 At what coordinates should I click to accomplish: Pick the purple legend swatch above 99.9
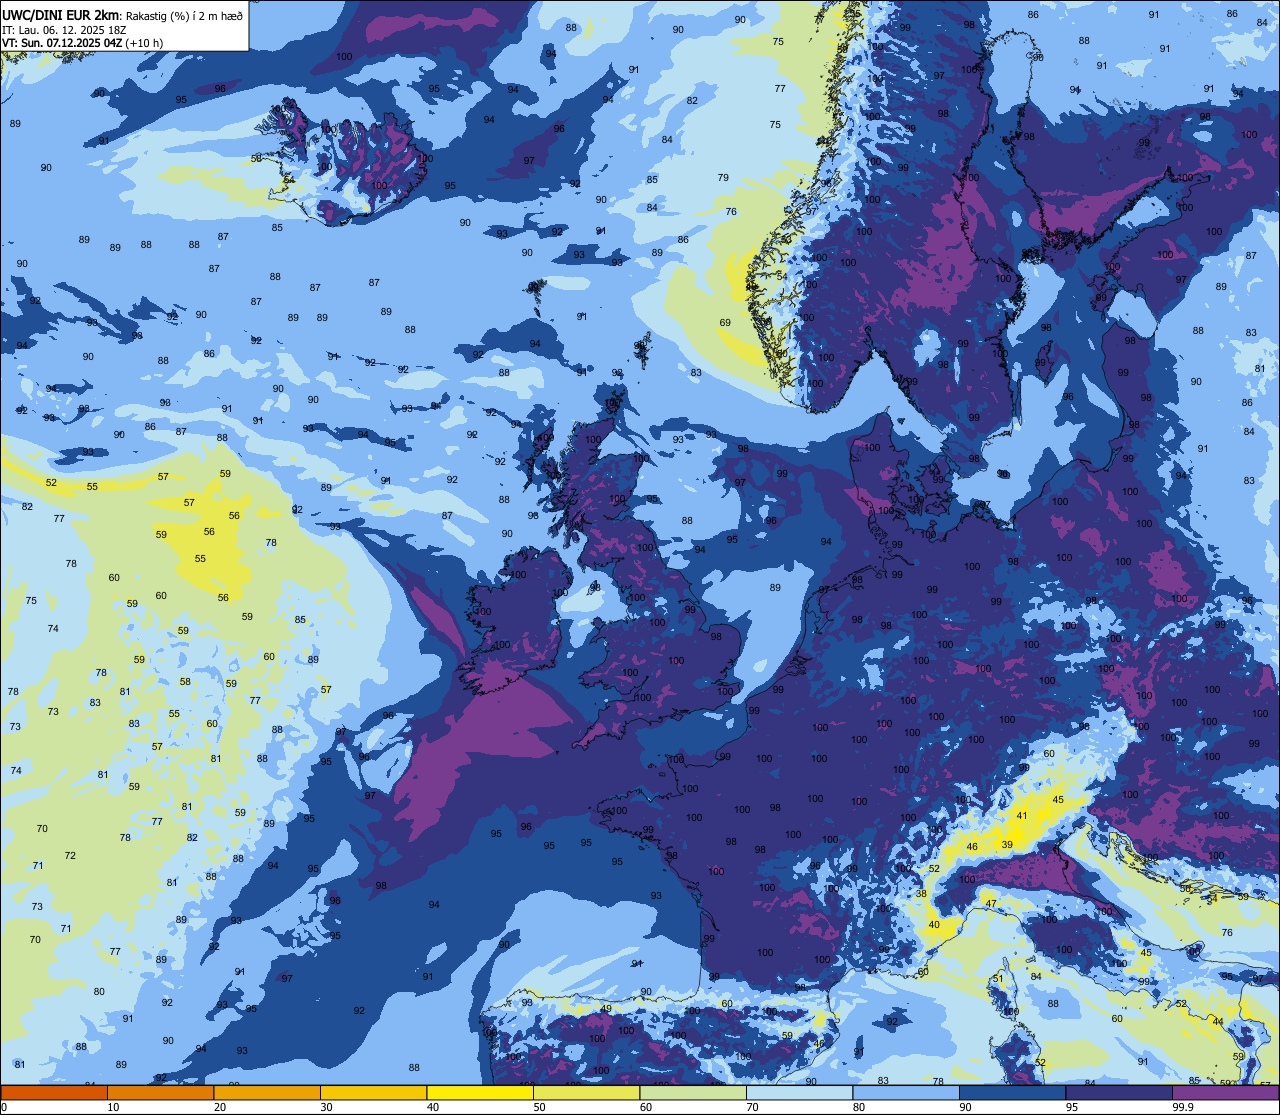coord(1226,1092)
